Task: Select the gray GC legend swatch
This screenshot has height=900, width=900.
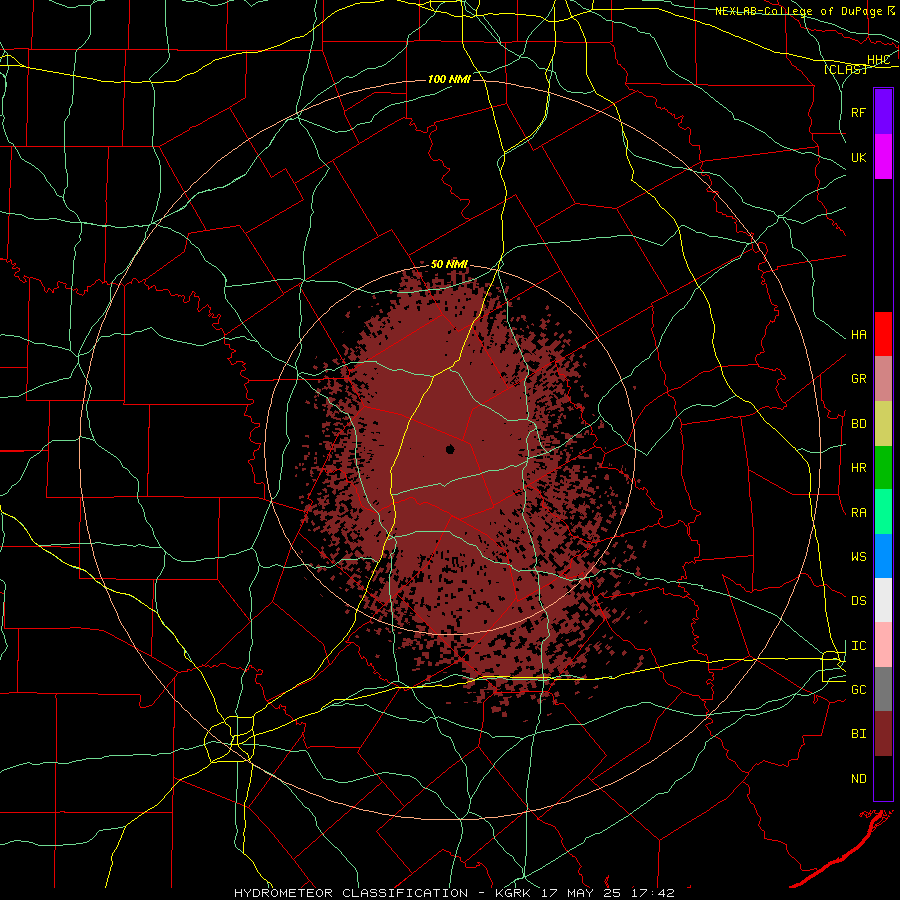Action: 883,689
